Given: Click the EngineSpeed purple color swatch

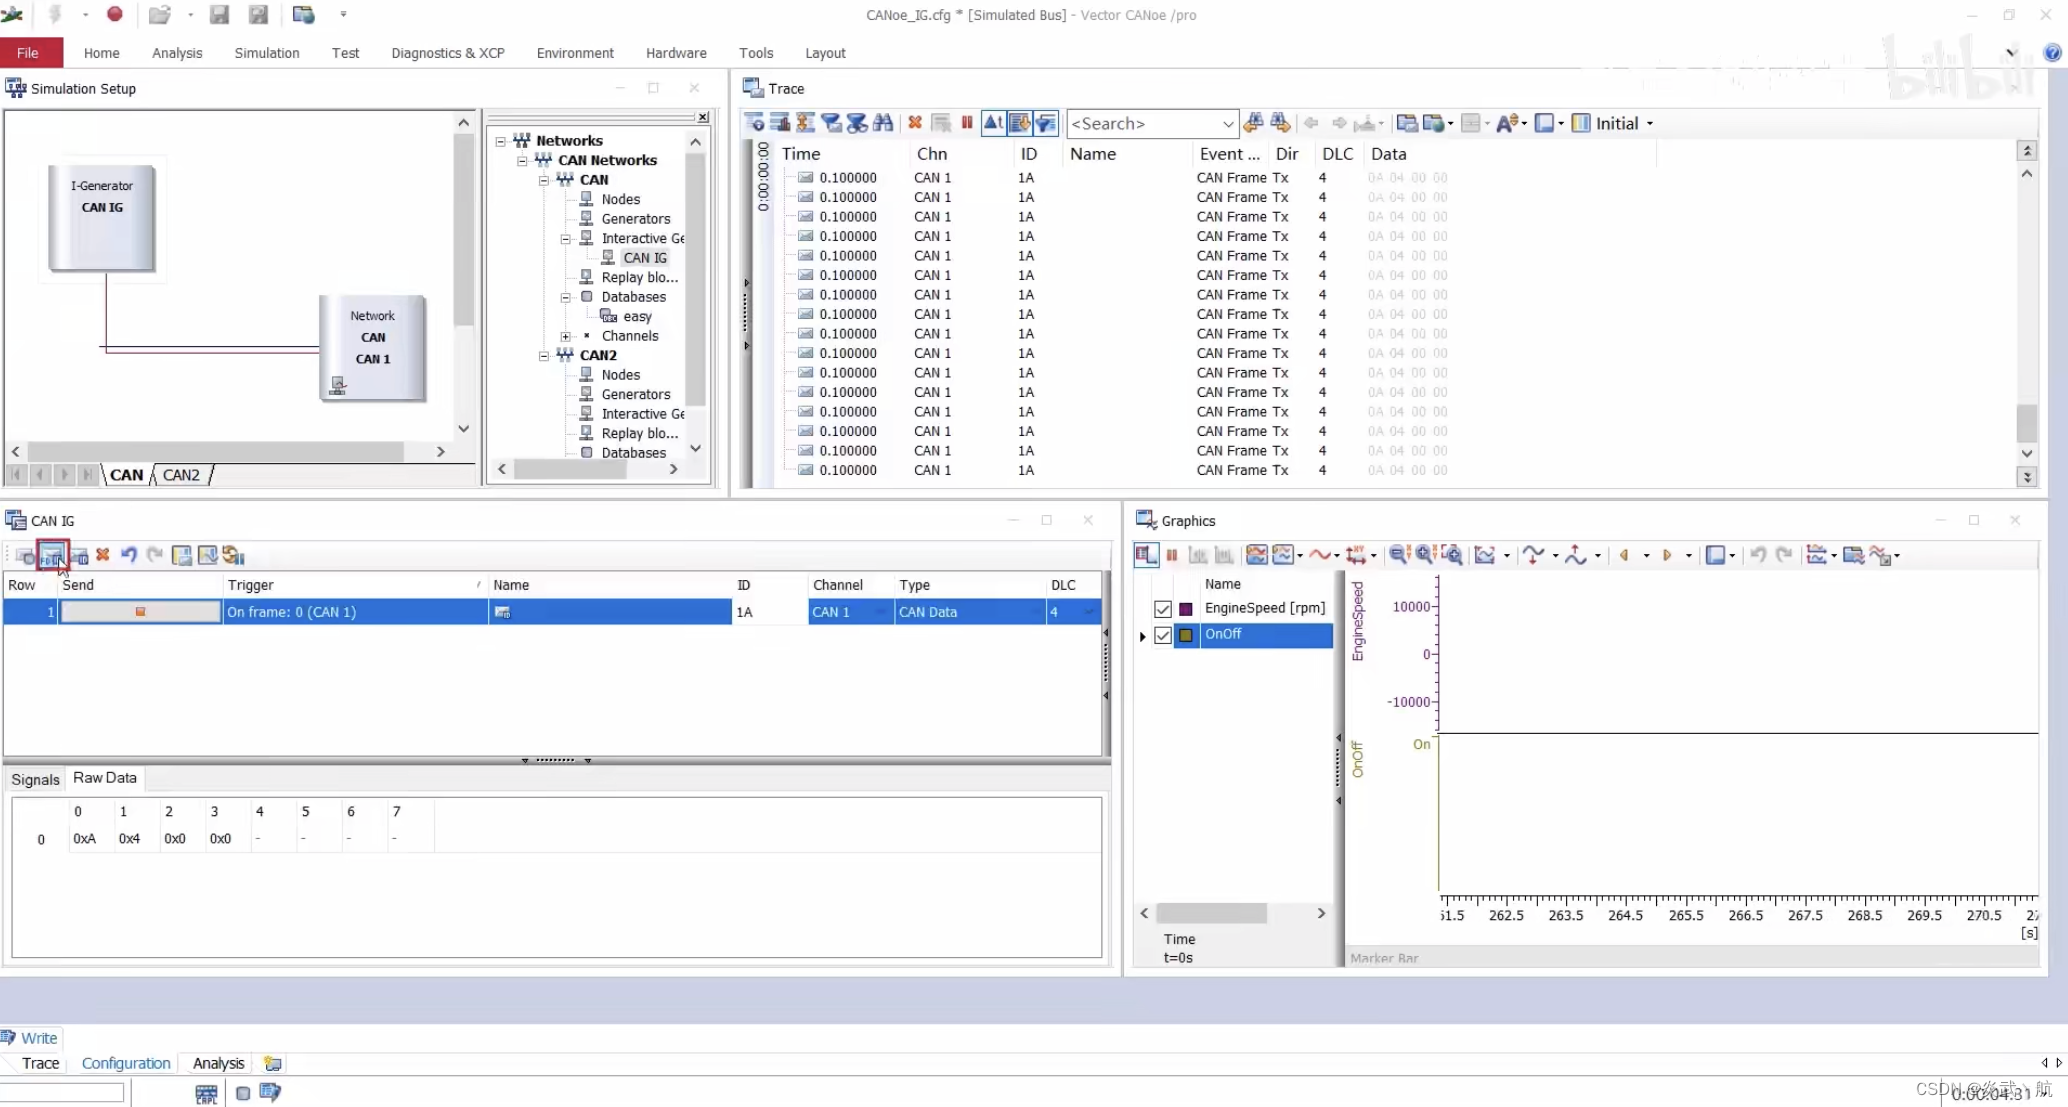Looking at the screenshot, I should tap(1186, 609).
